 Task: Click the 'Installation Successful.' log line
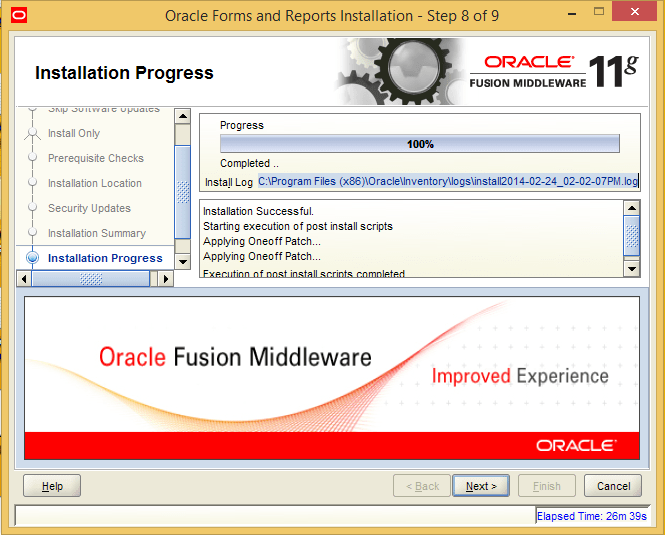pos(258,211)
